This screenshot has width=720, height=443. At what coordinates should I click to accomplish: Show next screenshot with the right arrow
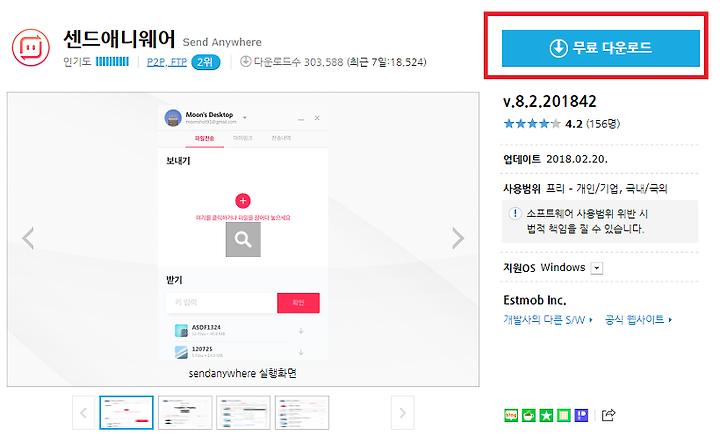point(457,238)
